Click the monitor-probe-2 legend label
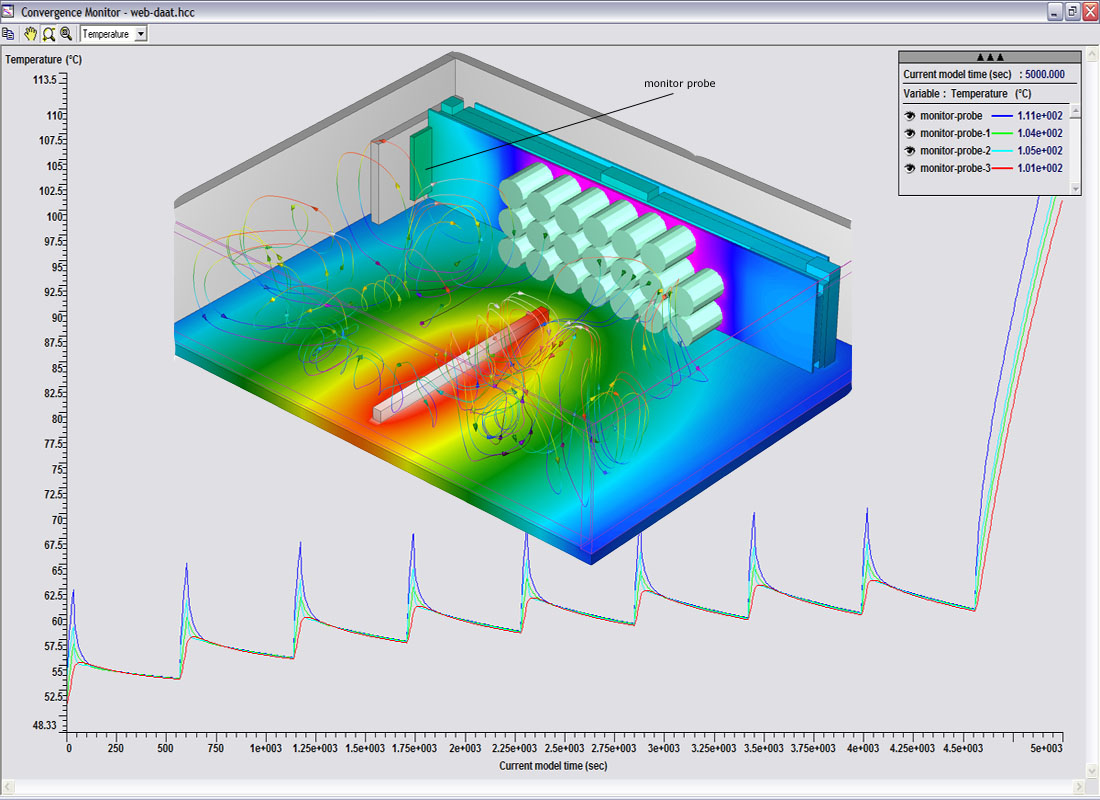This screenshot has width=1100, height=800. tap(954, 150)
